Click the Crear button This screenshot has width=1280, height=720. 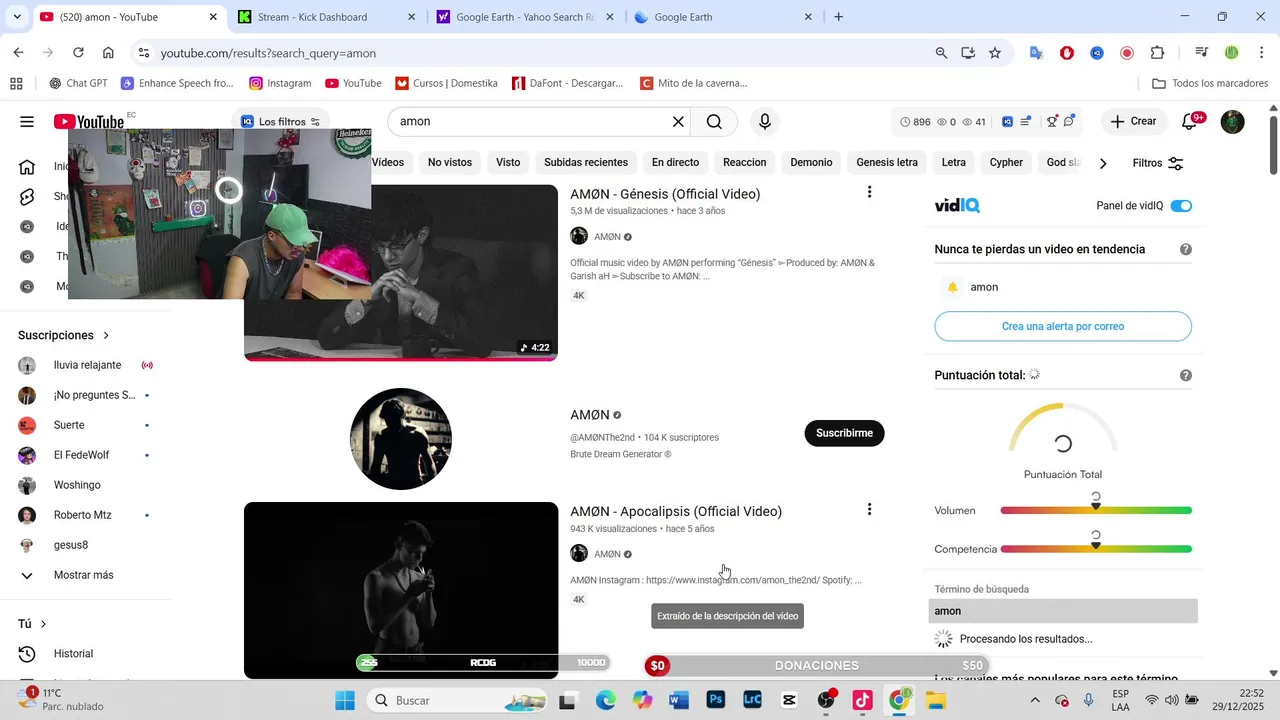coord(1135,122)
